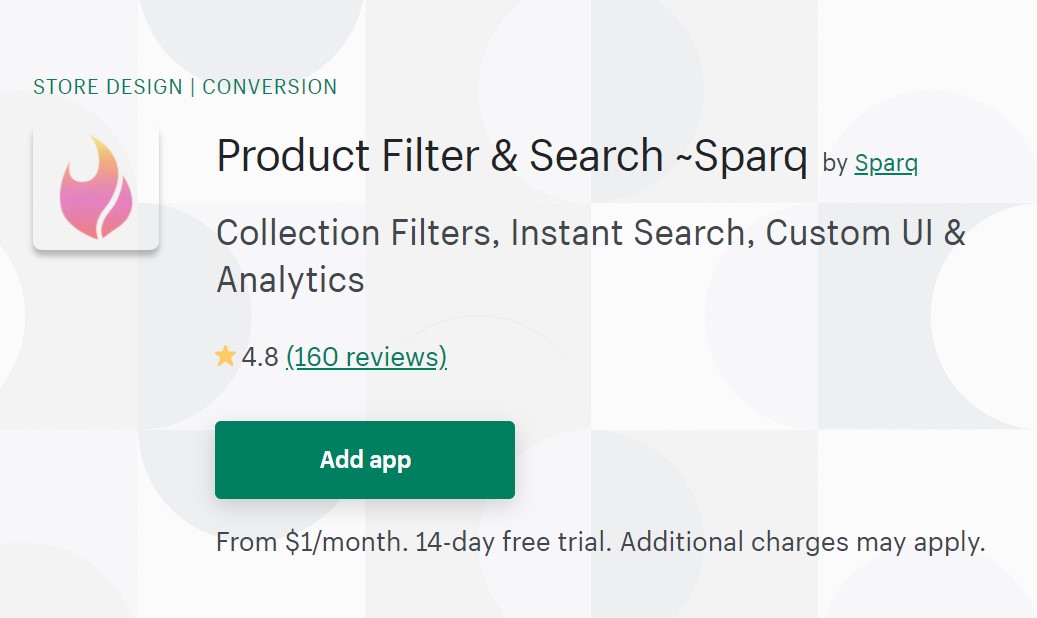Click the word "by" before the developer name

tap(835, 164)
